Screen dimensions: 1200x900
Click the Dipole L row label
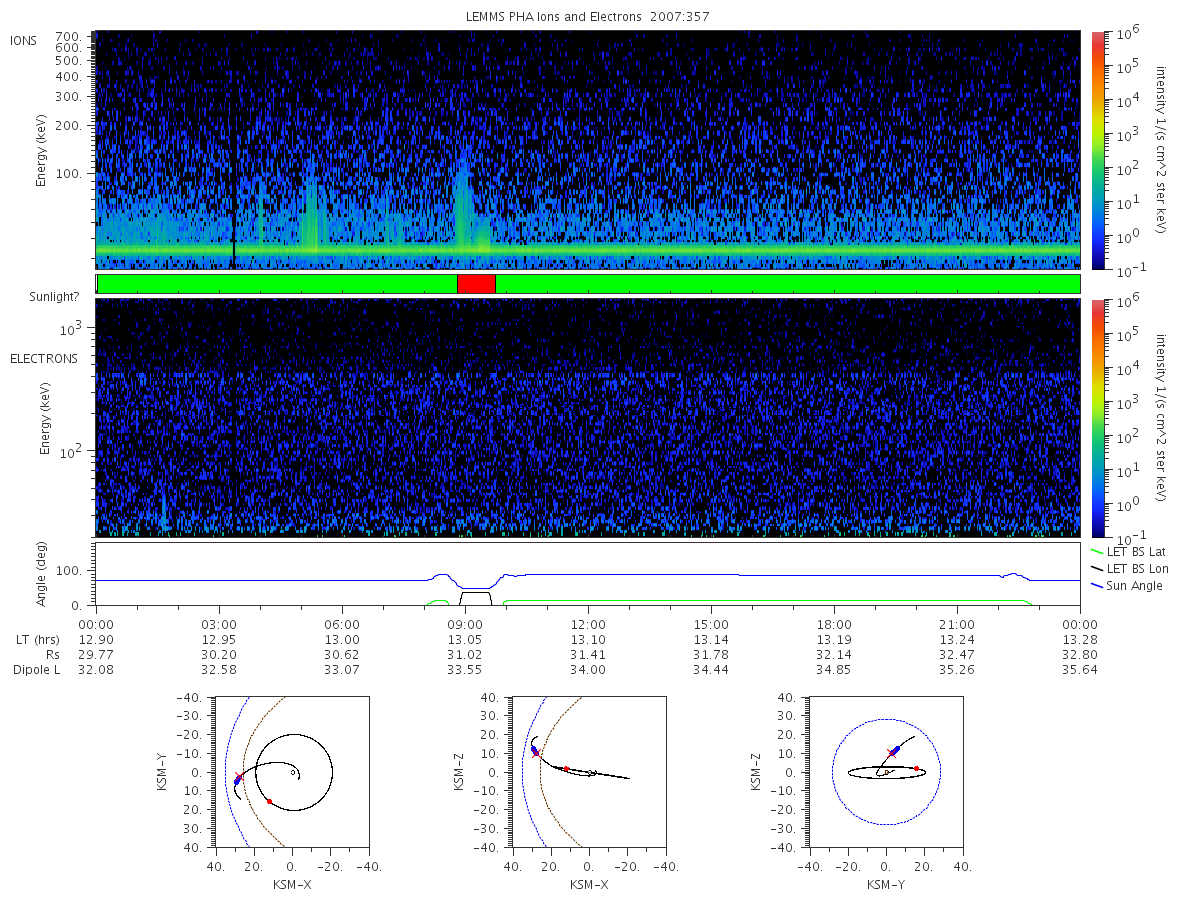click(37, 669)
